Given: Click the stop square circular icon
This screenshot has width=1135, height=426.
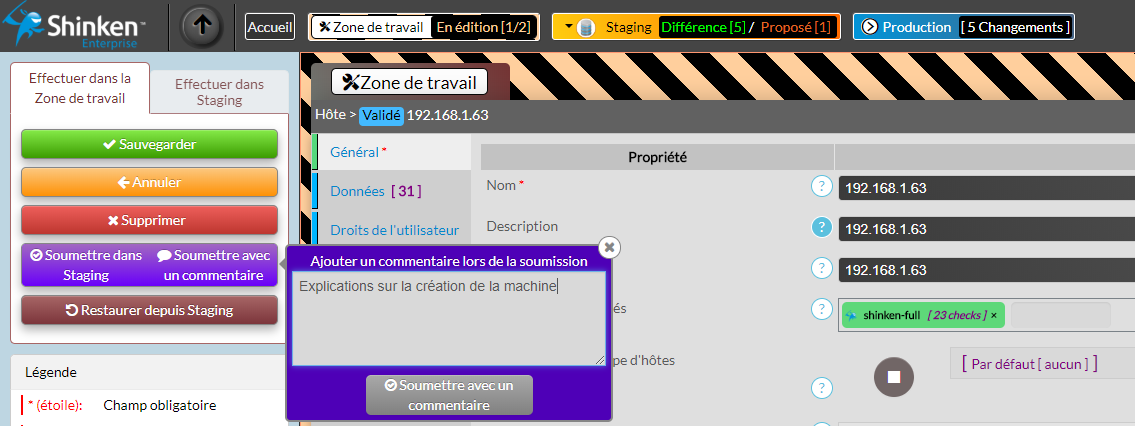Looking at the screenshot, I should coord(894,377).
